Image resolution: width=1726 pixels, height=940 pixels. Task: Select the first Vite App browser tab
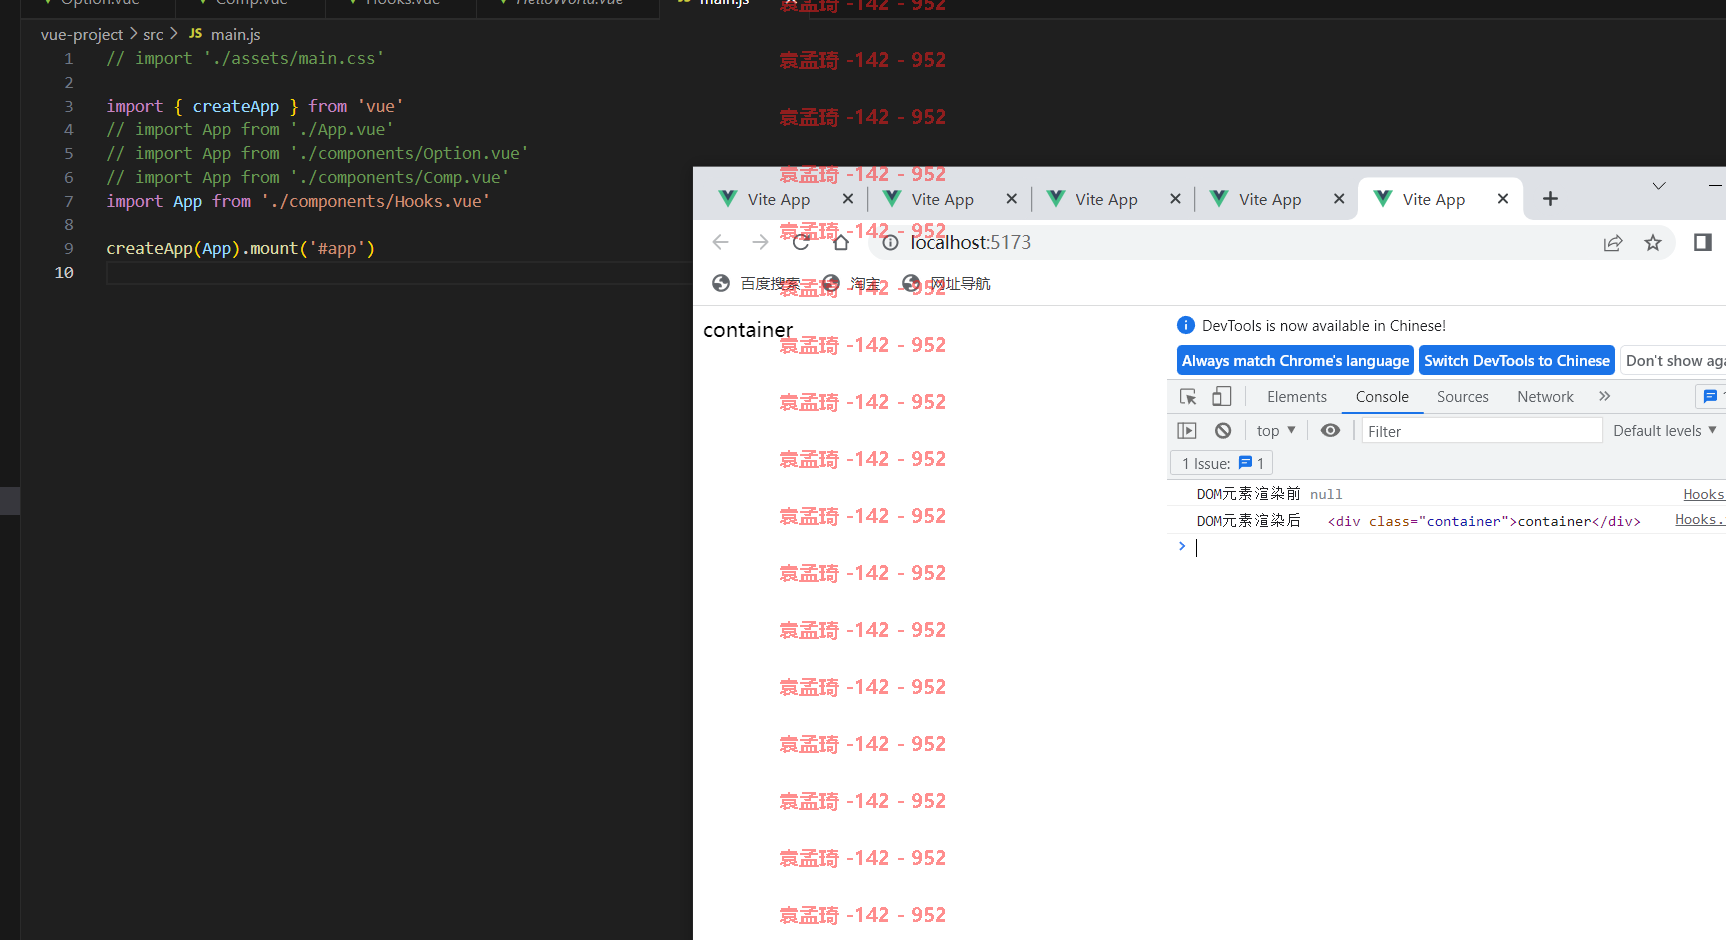779,199
